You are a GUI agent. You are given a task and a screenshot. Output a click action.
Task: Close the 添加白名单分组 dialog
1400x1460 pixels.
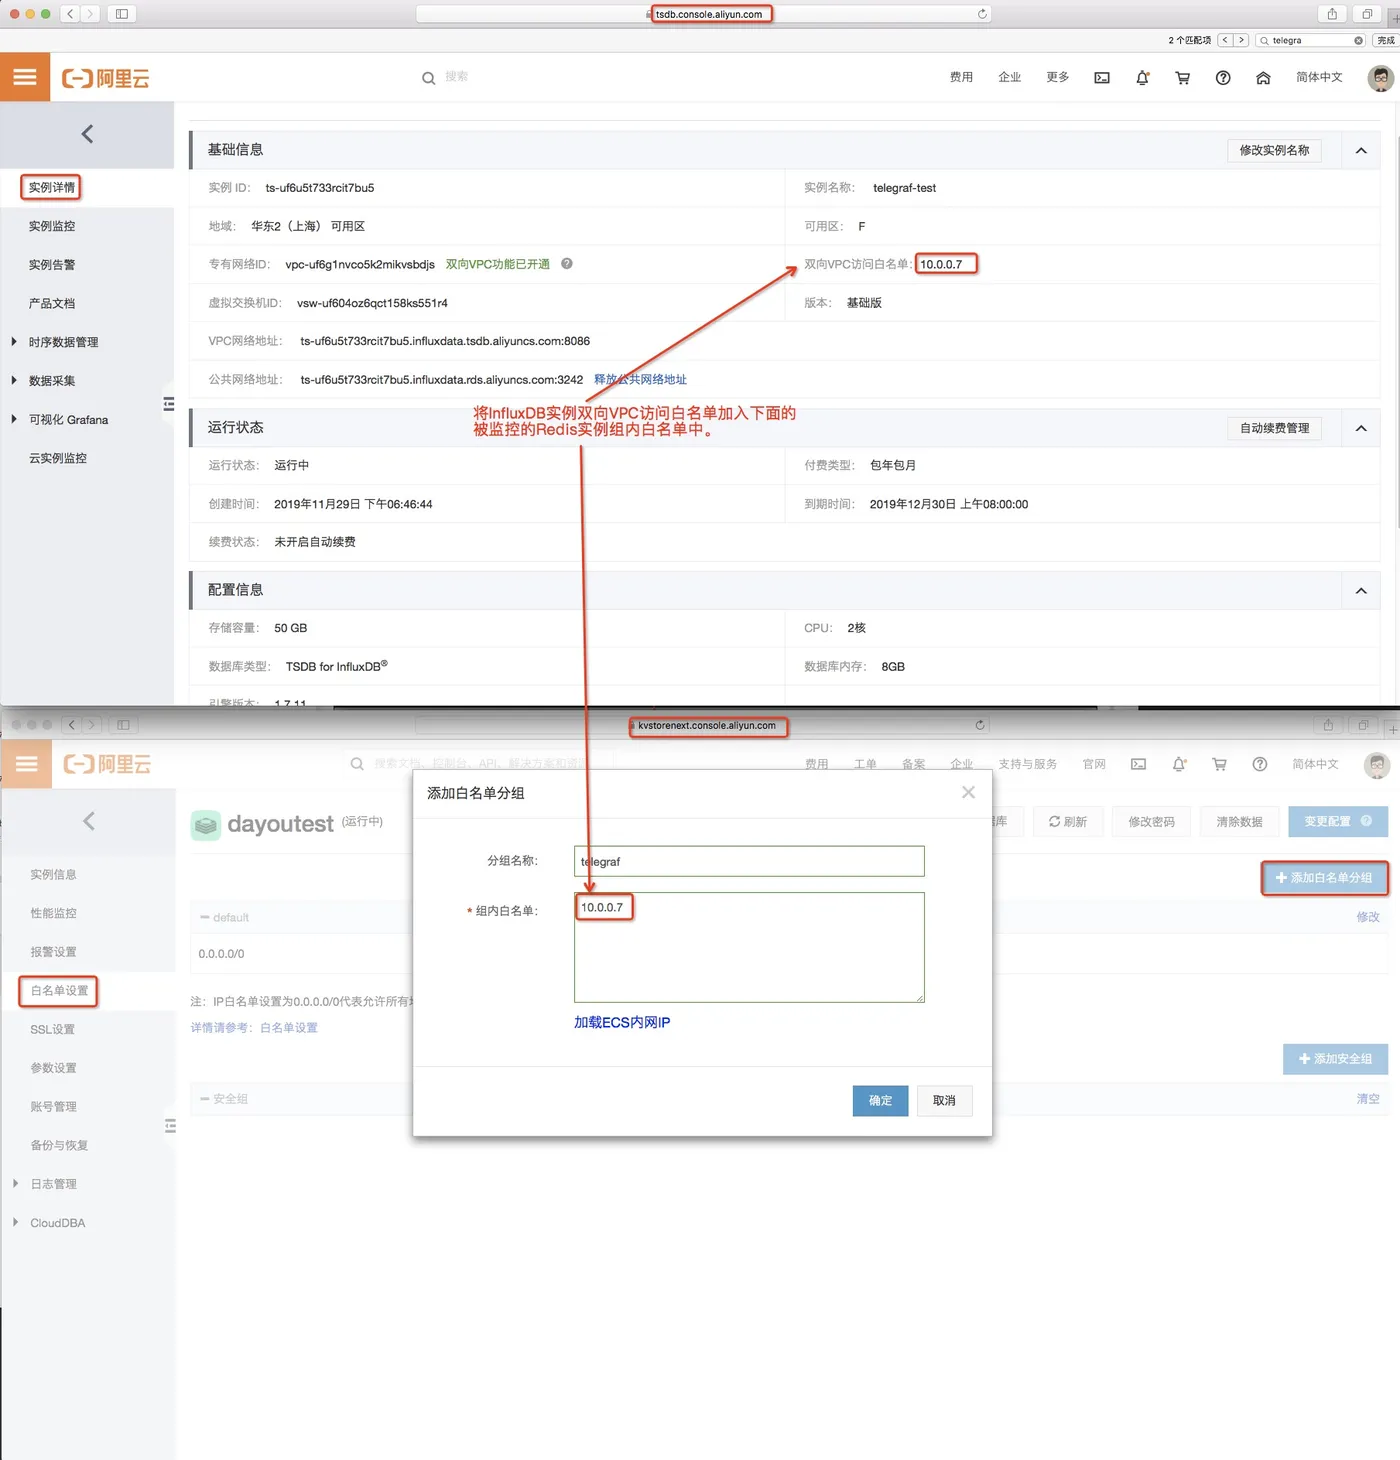(968, 792)
